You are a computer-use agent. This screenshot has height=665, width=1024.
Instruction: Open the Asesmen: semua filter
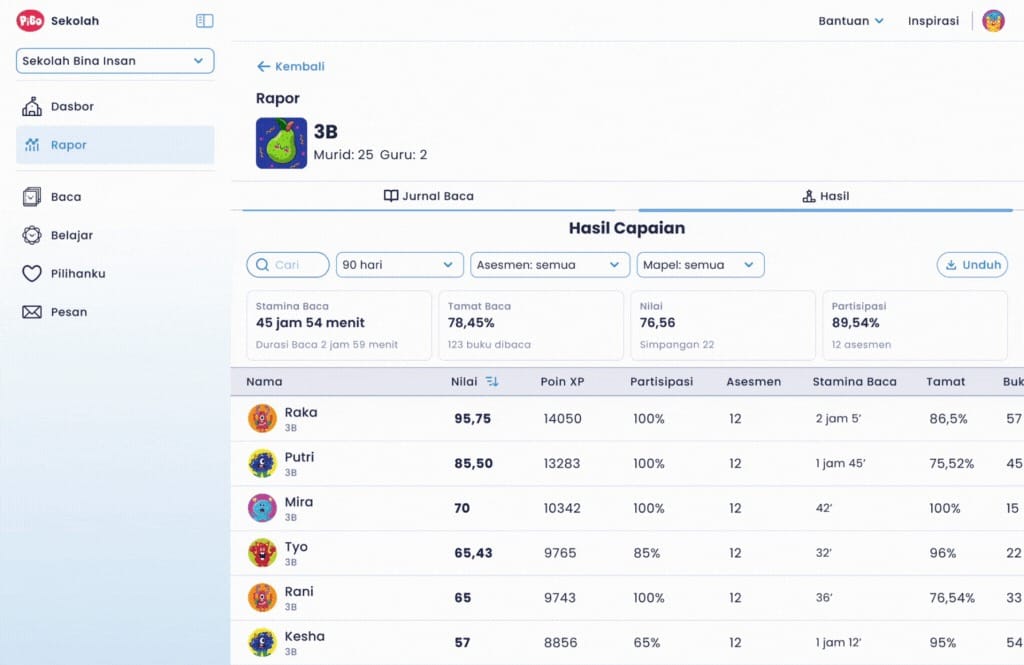(549, 265)
